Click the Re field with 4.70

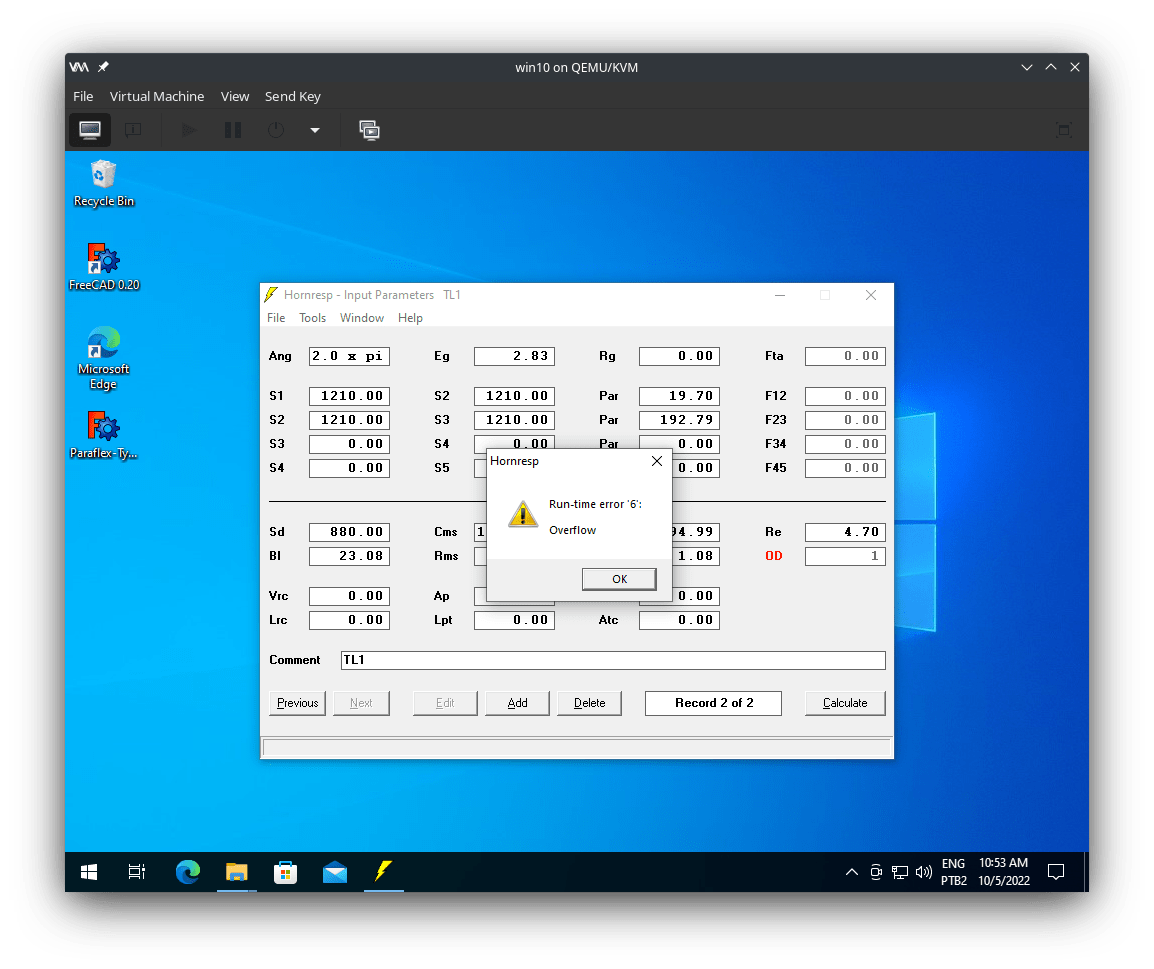[845, 532]
